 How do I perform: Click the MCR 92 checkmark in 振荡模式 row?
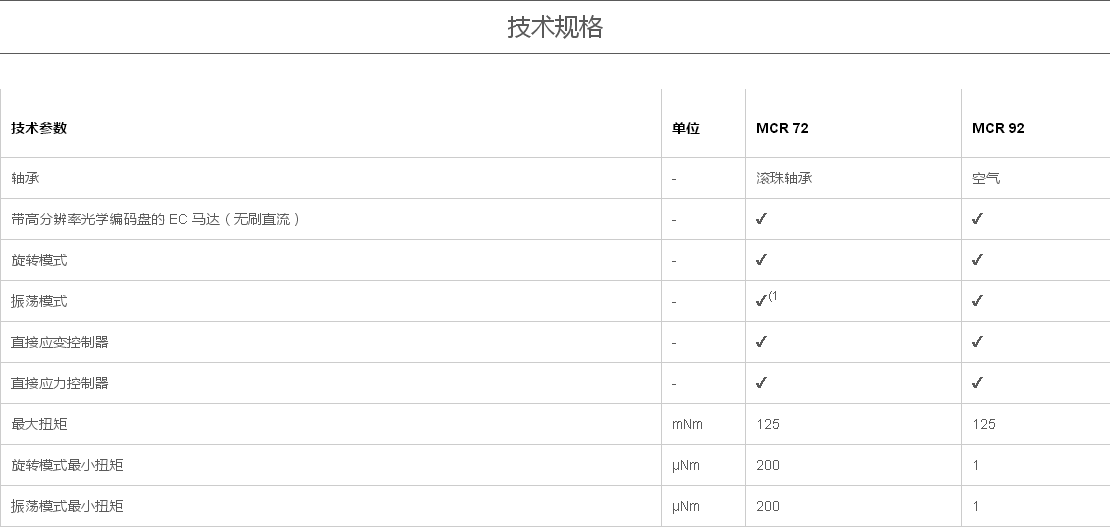977,301
